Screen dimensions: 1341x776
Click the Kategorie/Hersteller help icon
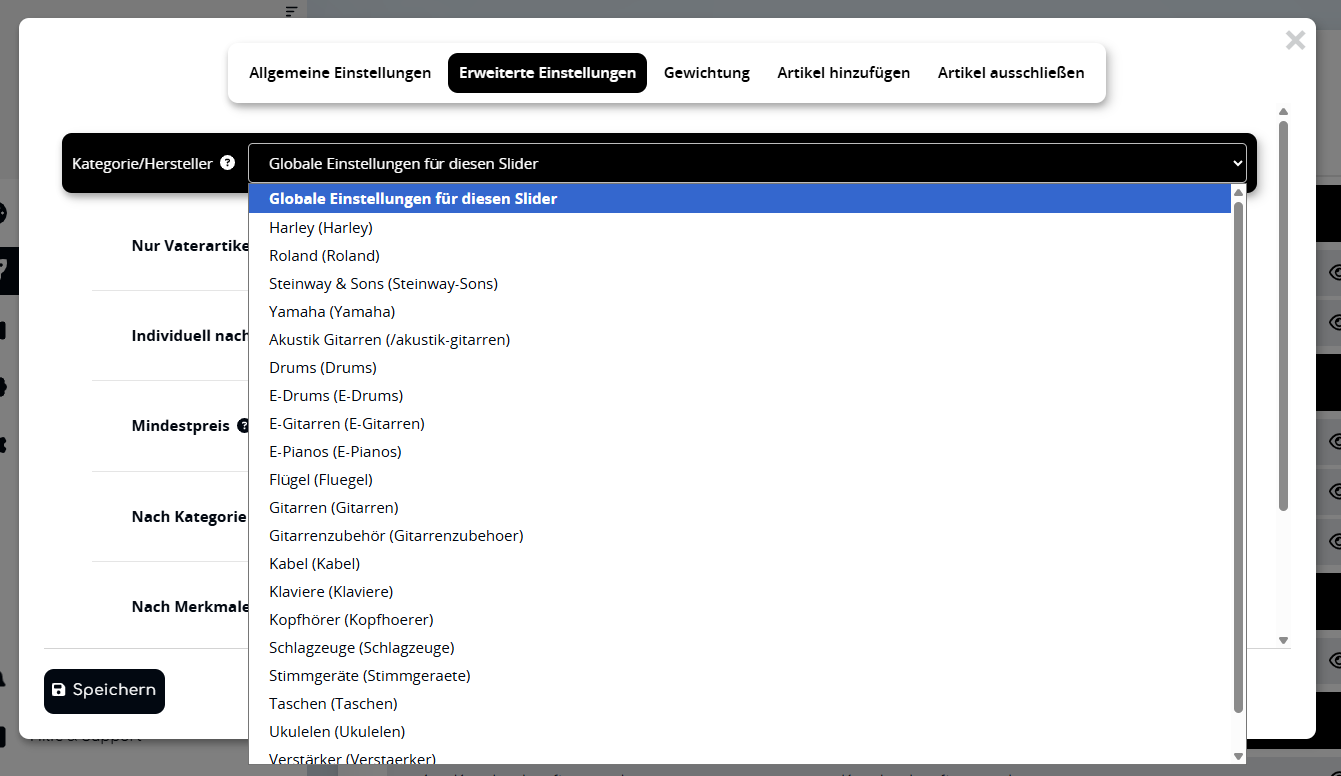pos(227,162)
